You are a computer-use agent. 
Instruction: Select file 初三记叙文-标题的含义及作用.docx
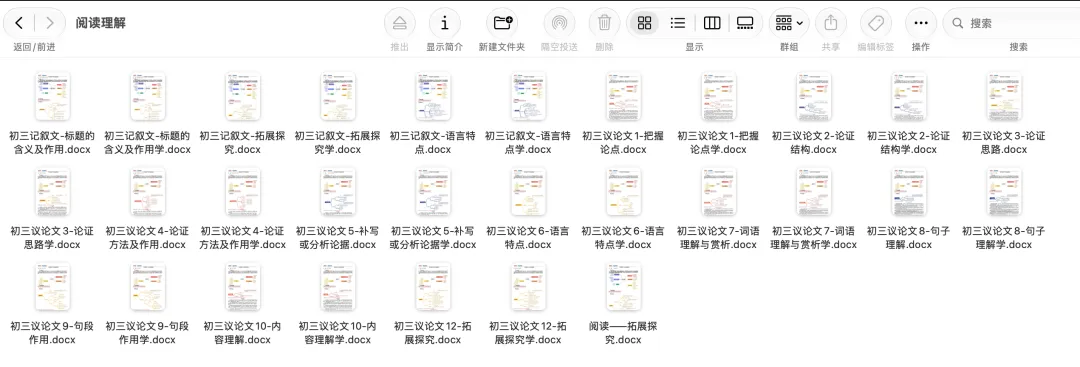pos(52,114)
